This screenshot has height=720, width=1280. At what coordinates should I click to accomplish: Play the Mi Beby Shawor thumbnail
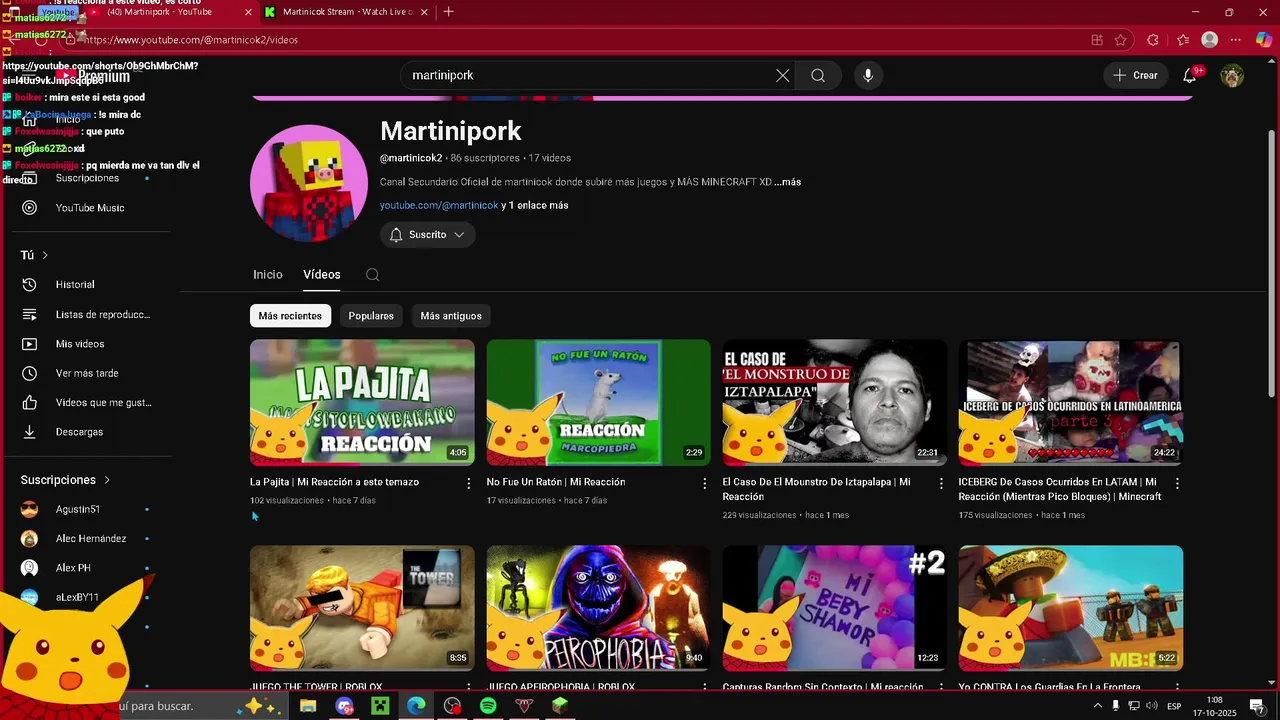click(834, 608)
